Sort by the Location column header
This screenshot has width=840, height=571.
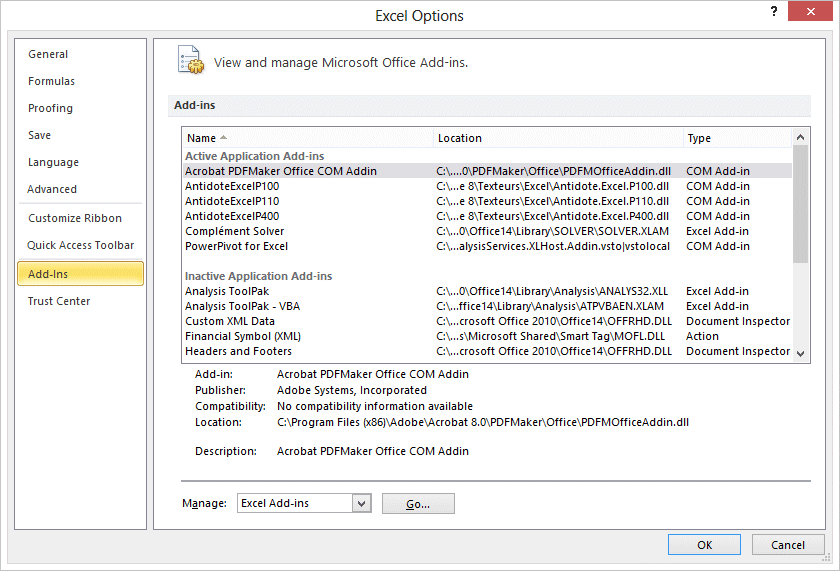pos(558,138)
